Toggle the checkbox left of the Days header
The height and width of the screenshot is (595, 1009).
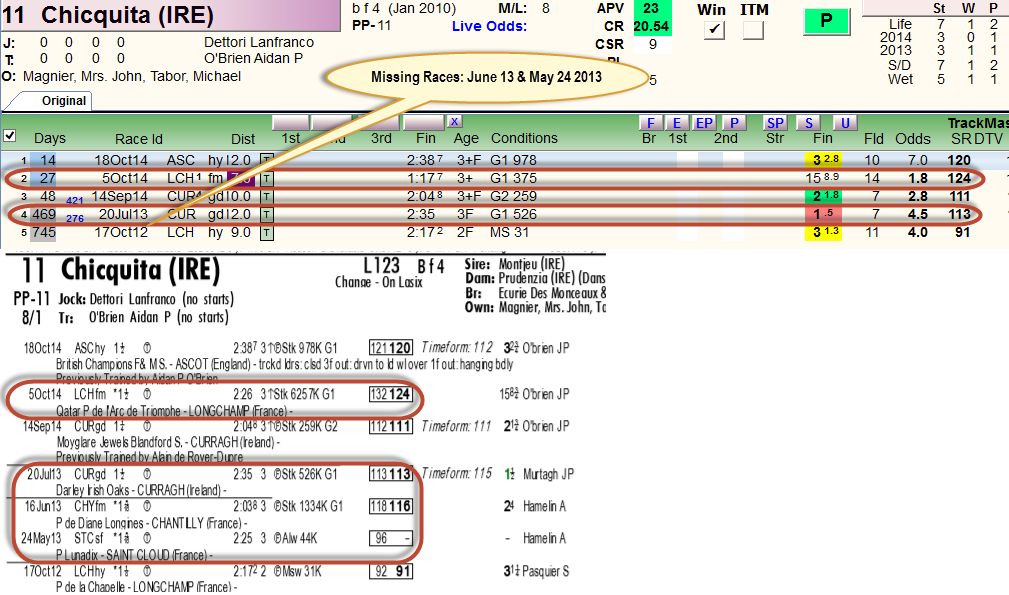(10, 136)
